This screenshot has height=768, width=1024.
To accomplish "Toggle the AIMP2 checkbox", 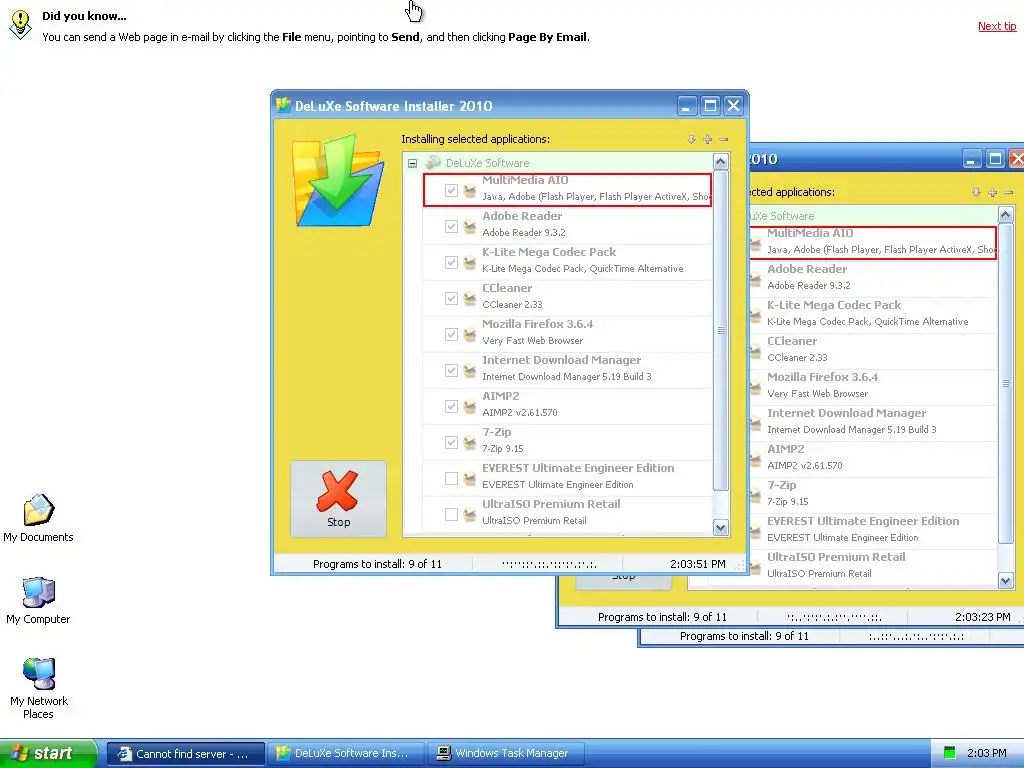I will click(x=451, y=406).
